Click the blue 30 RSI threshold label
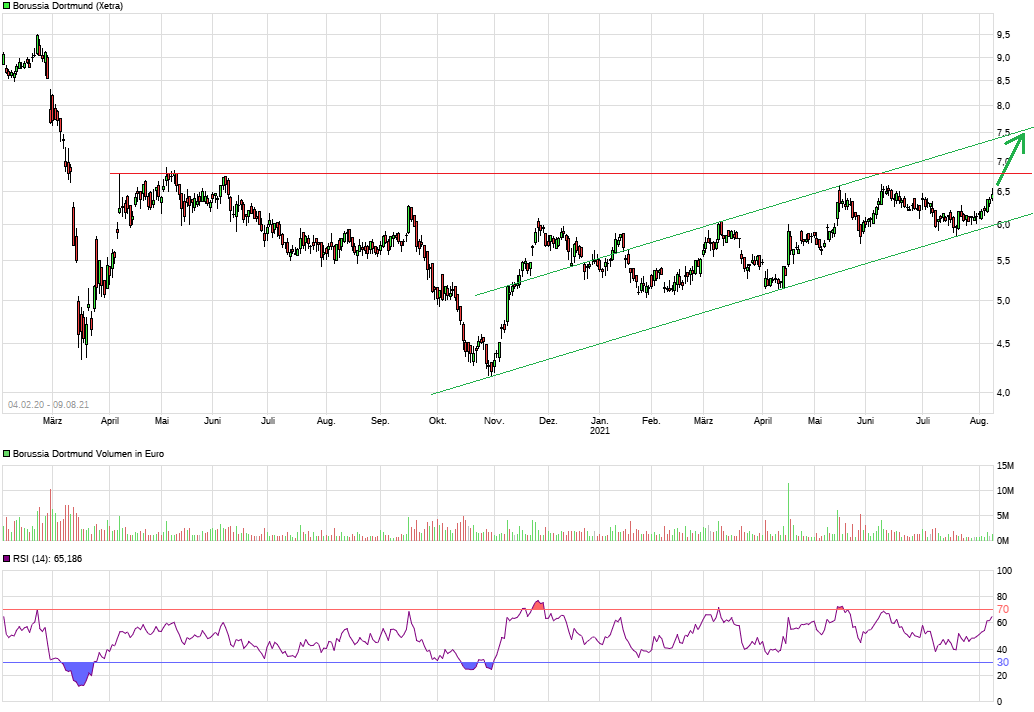The height and width of the screenshot is (712, 1034). click(1002, 663)
